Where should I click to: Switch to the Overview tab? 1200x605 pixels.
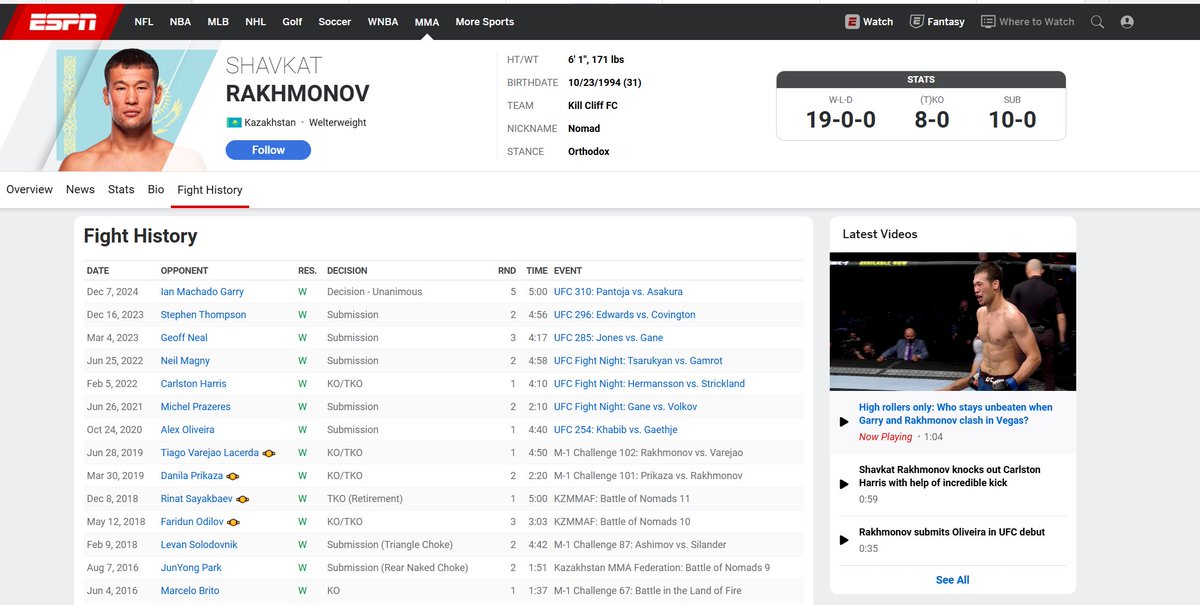29,189
